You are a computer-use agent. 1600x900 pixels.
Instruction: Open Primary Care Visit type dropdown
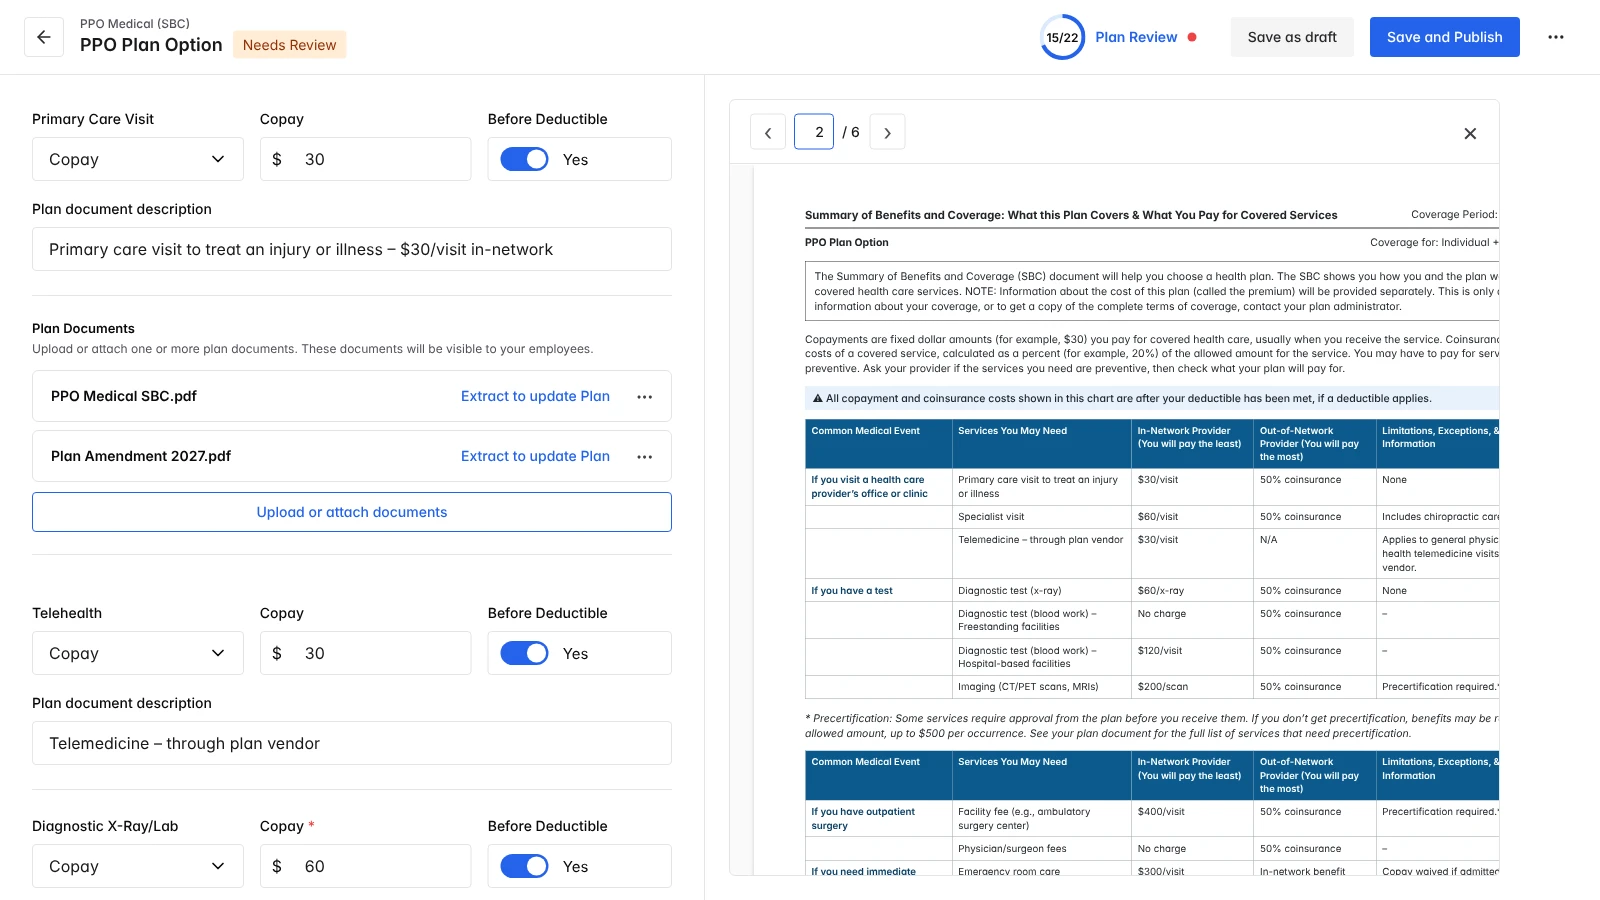click(138, 159)
